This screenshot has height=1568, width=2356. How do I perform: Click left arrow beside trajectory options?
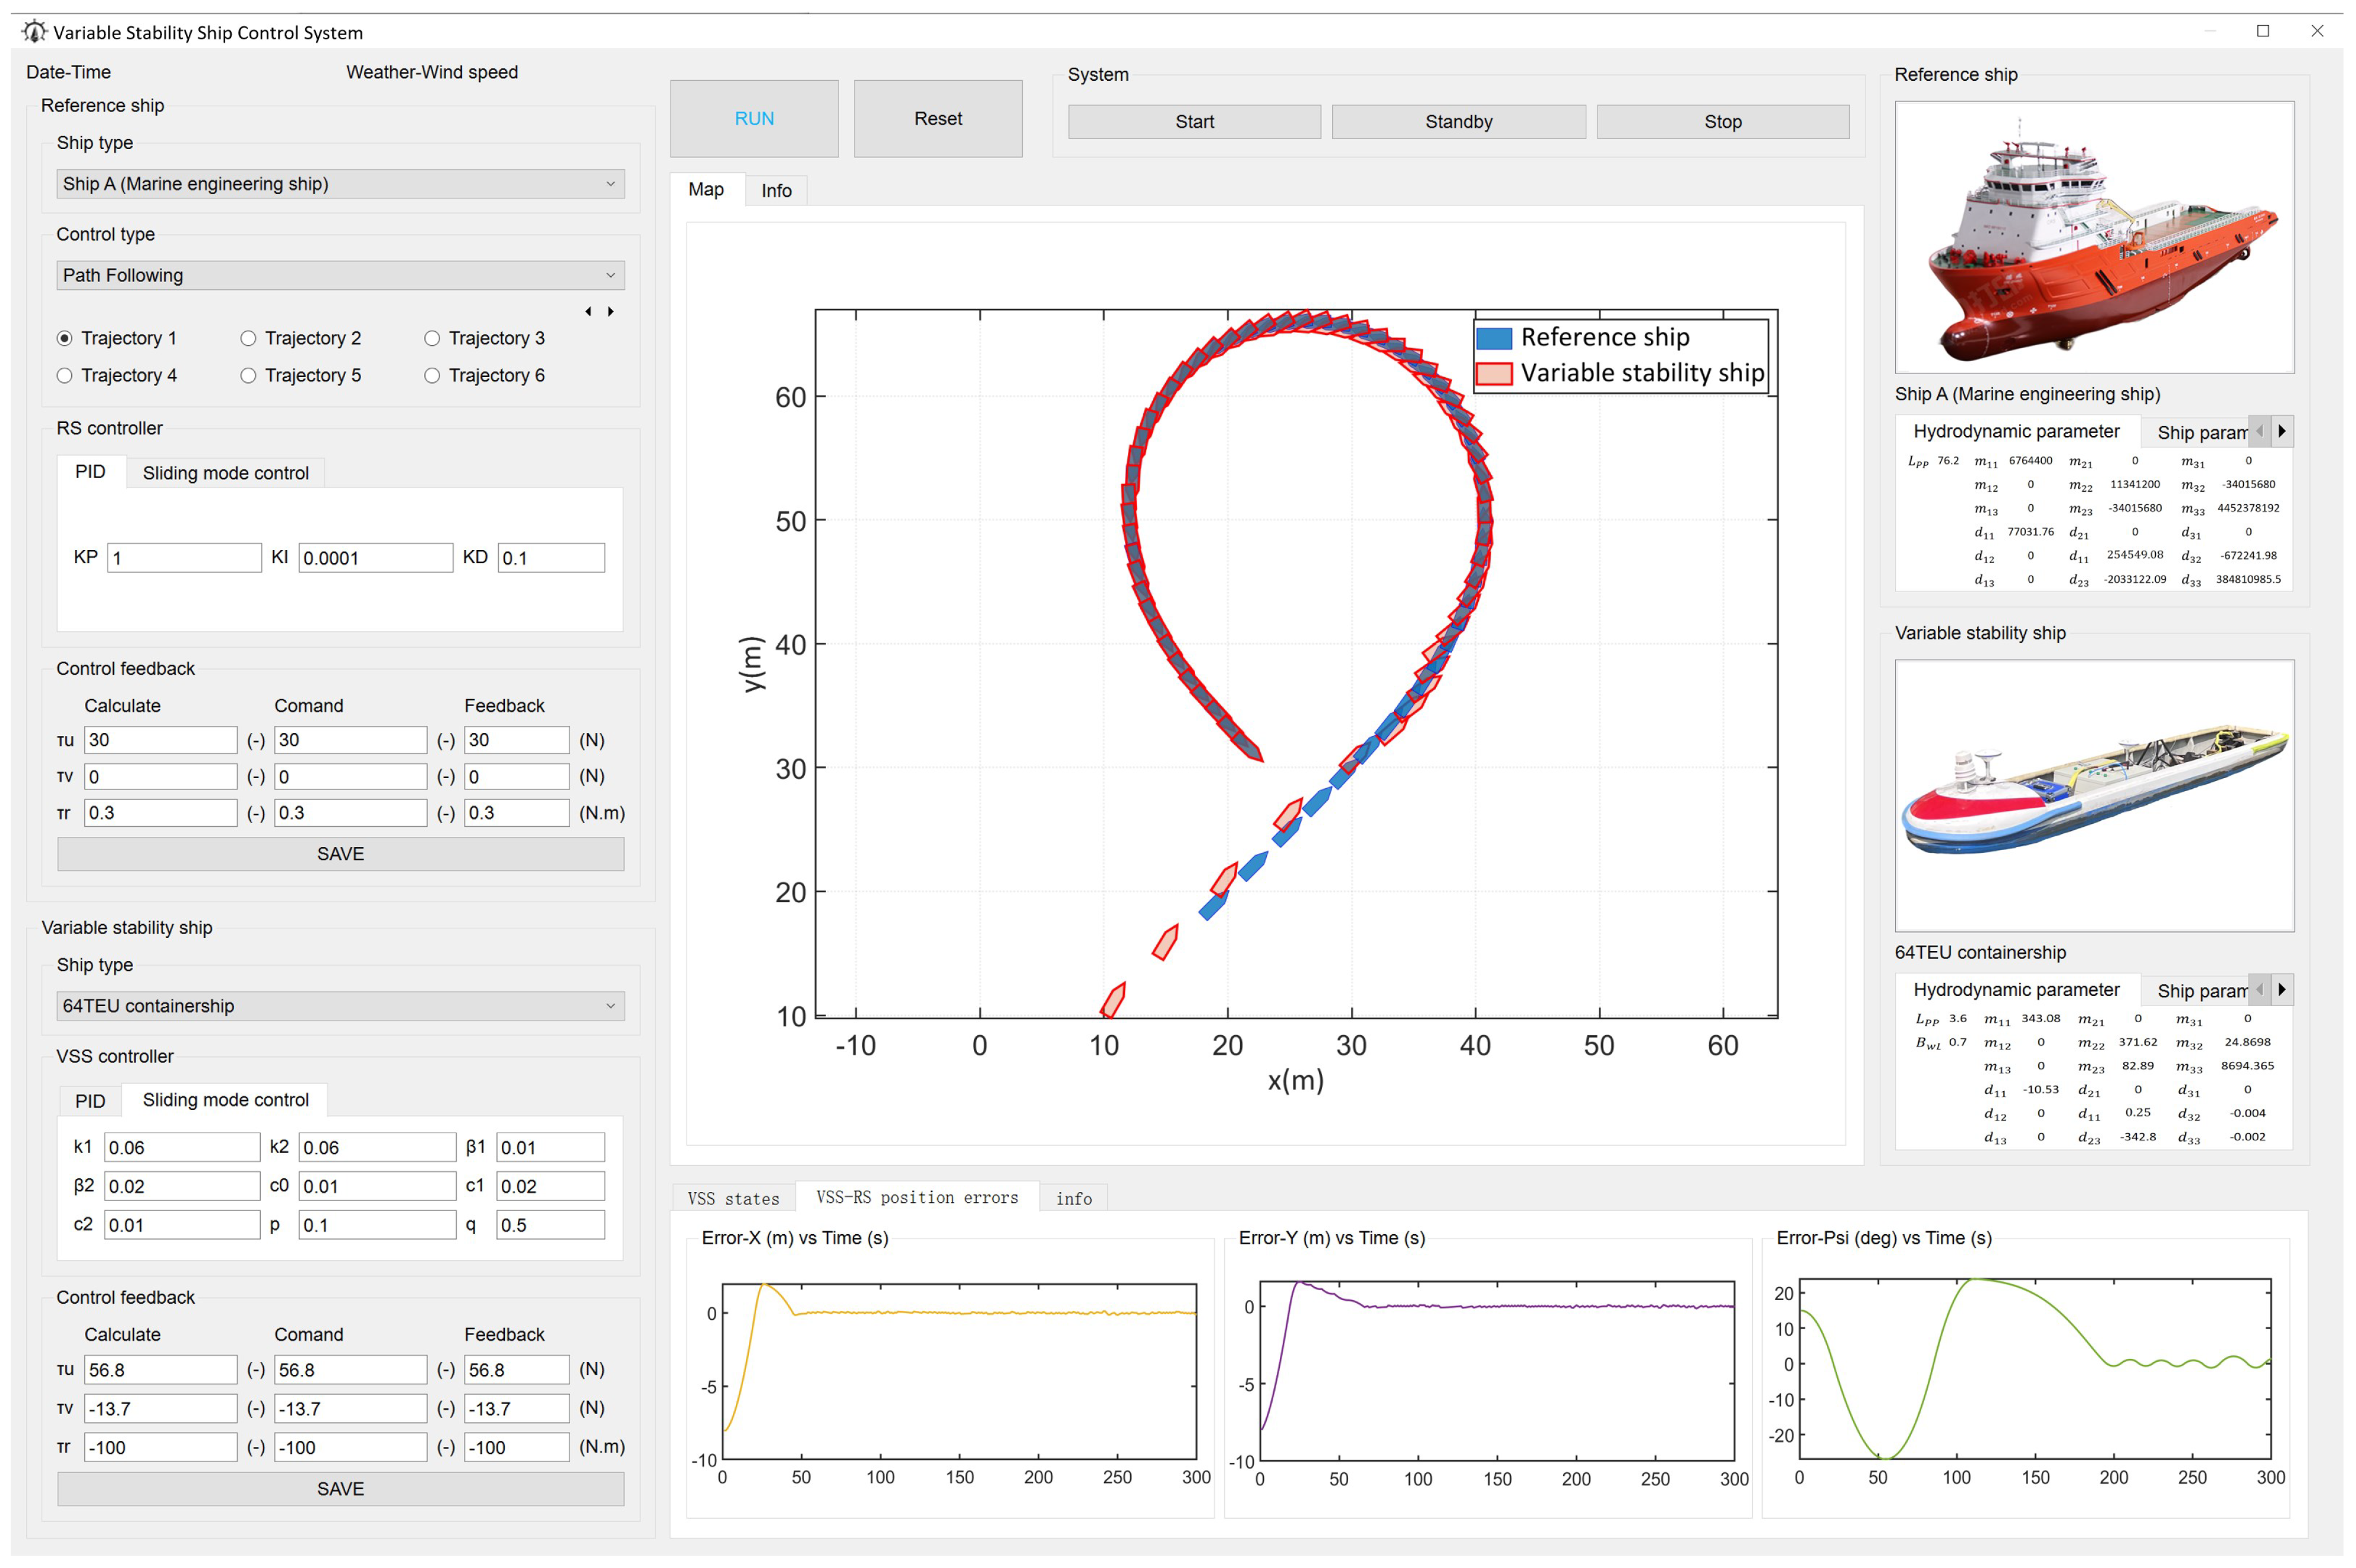coord(588,311)
